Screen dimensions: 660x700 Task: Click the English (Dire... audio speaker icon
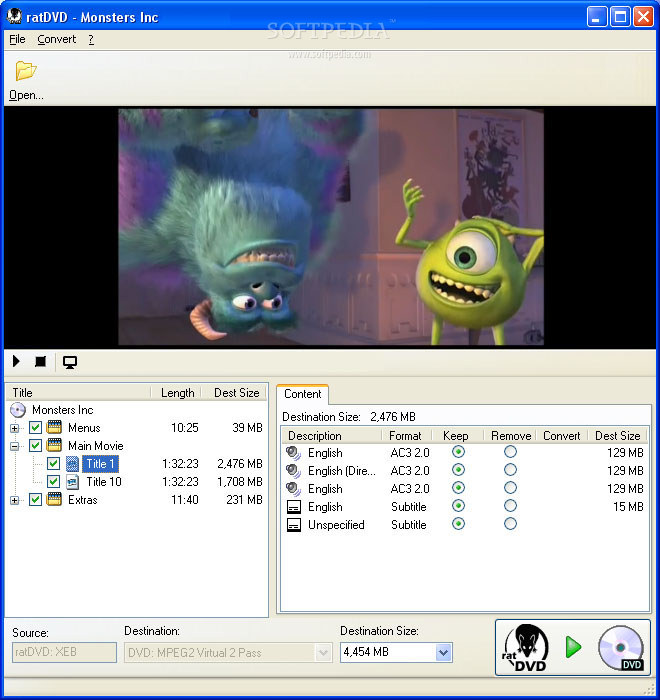[293, 471]
